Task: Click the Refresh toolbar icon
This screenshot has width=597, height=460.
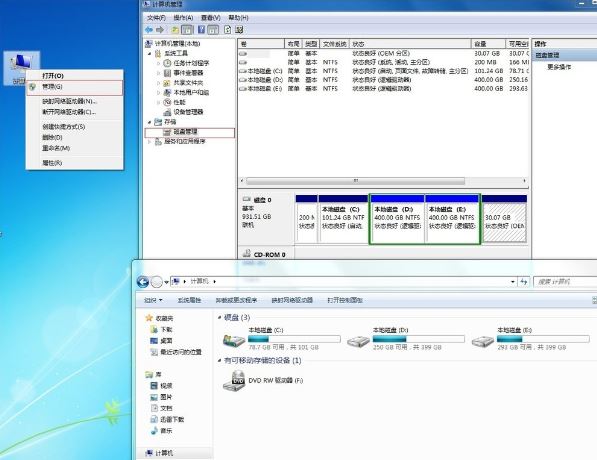Action: 228,30
